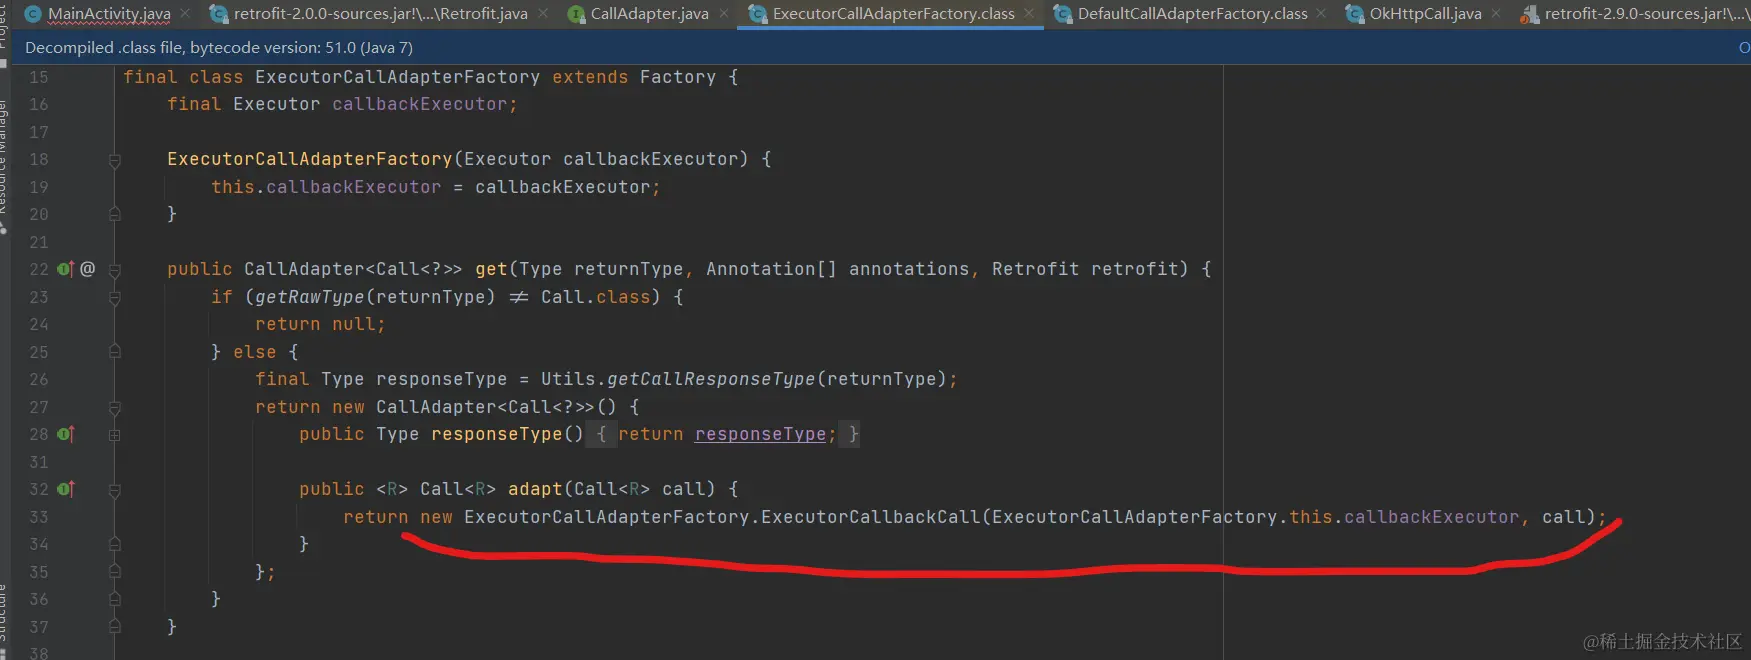Screen dimensions: 1751x660
Task: Expand the folded responseType method at line 28
Action: [114, 435]
